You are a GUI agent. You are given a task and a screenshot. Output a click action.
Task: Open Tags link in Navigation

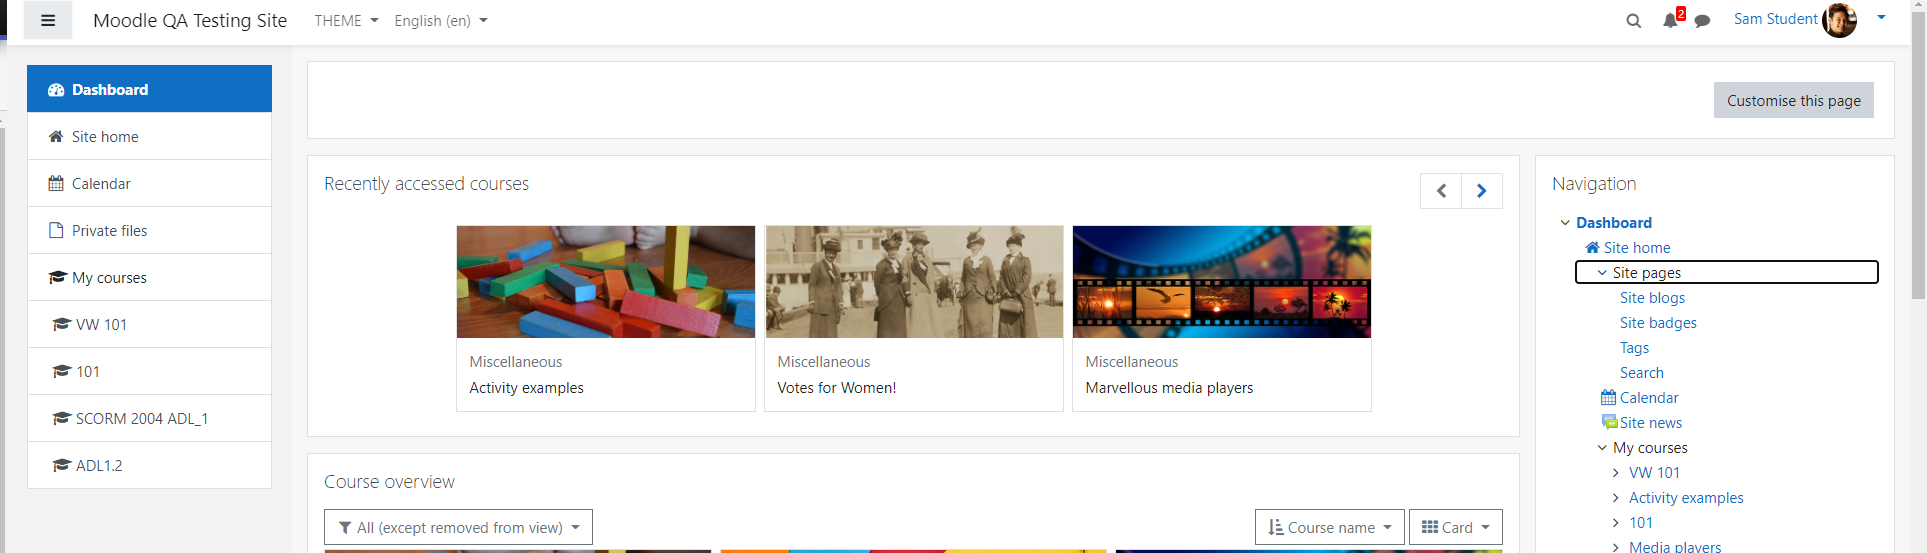pyautogui.click(x=1634, y=348)
